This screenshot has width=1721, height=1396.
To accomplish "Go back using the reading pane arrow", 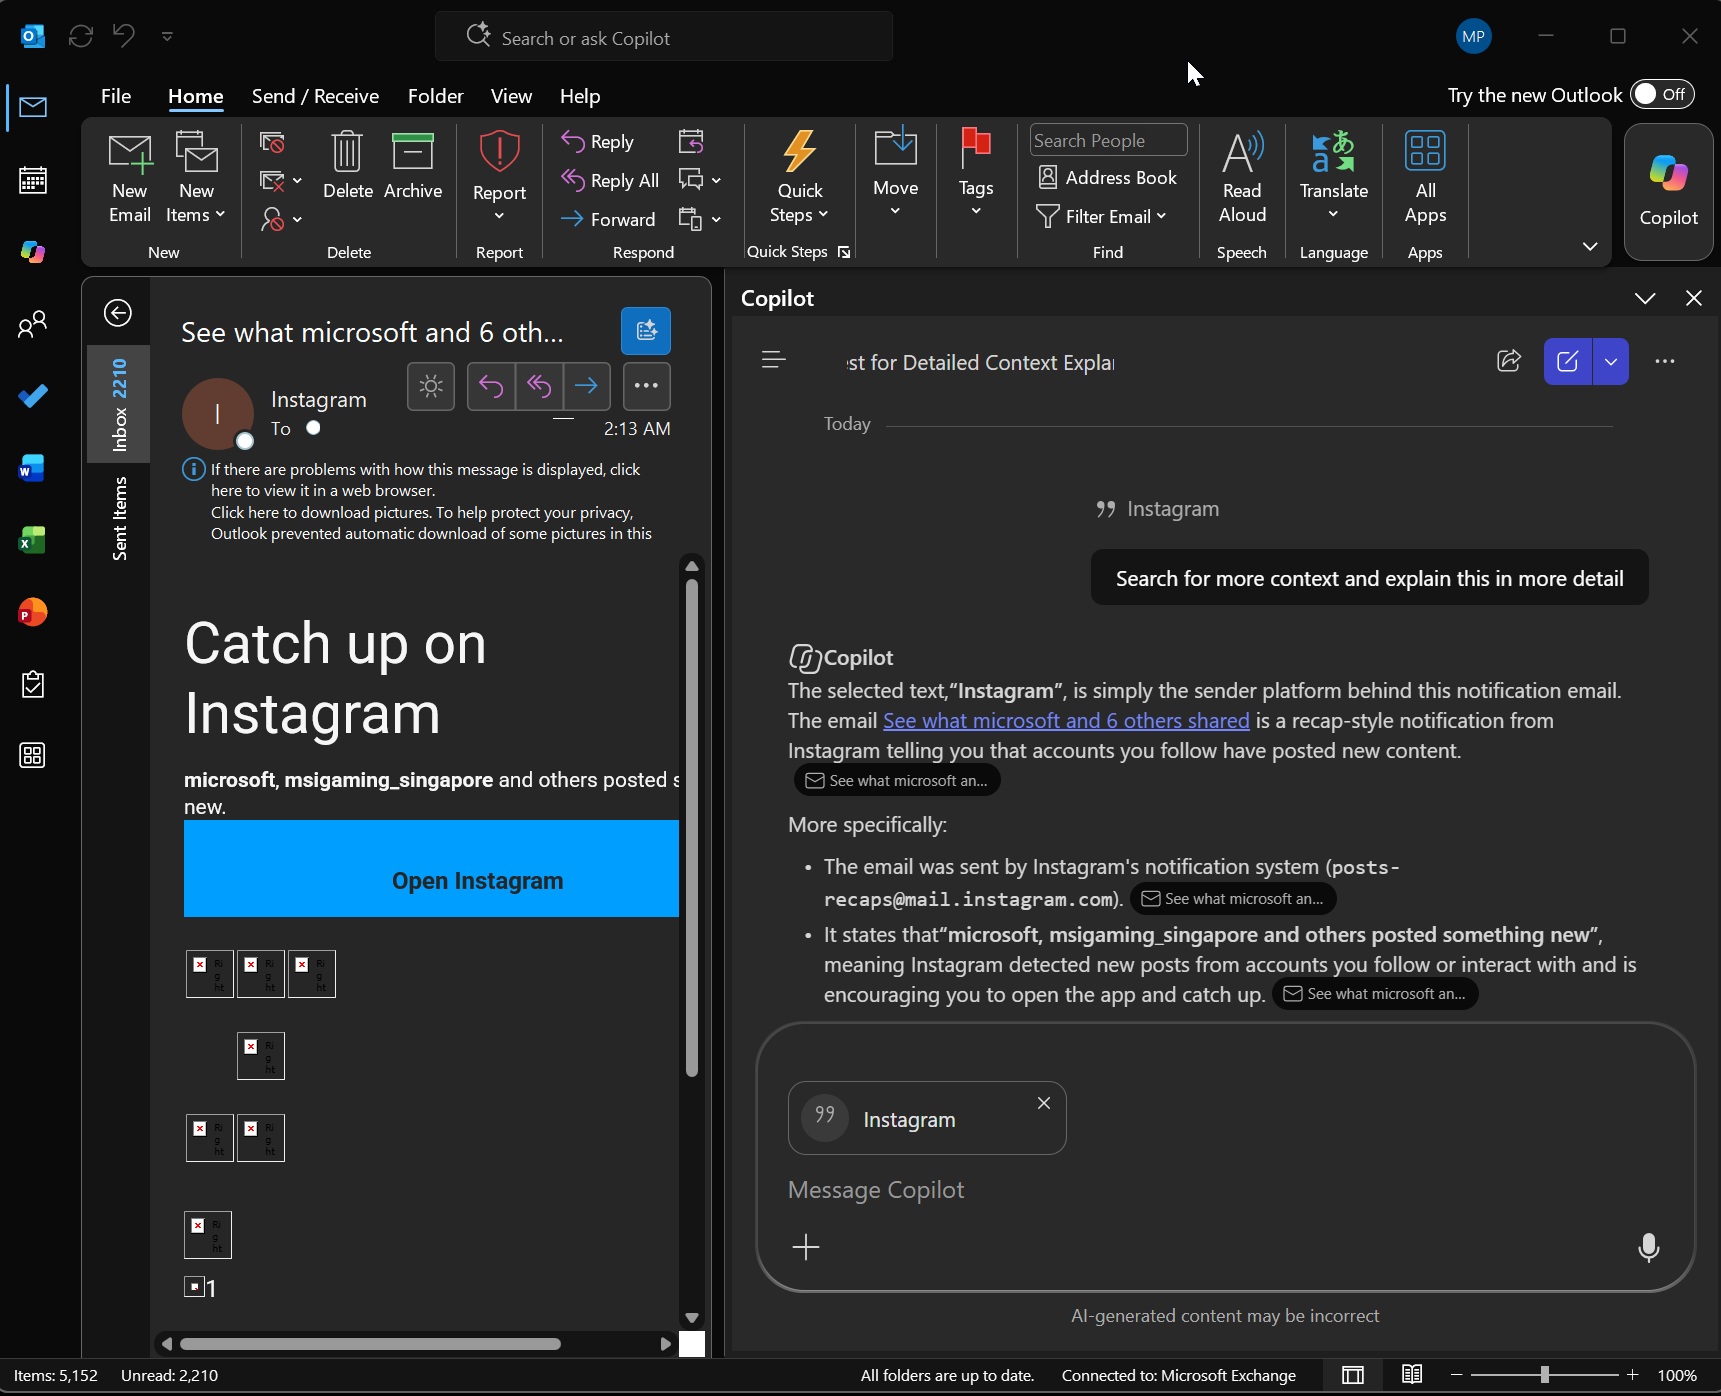I will (x=118, y=313).
